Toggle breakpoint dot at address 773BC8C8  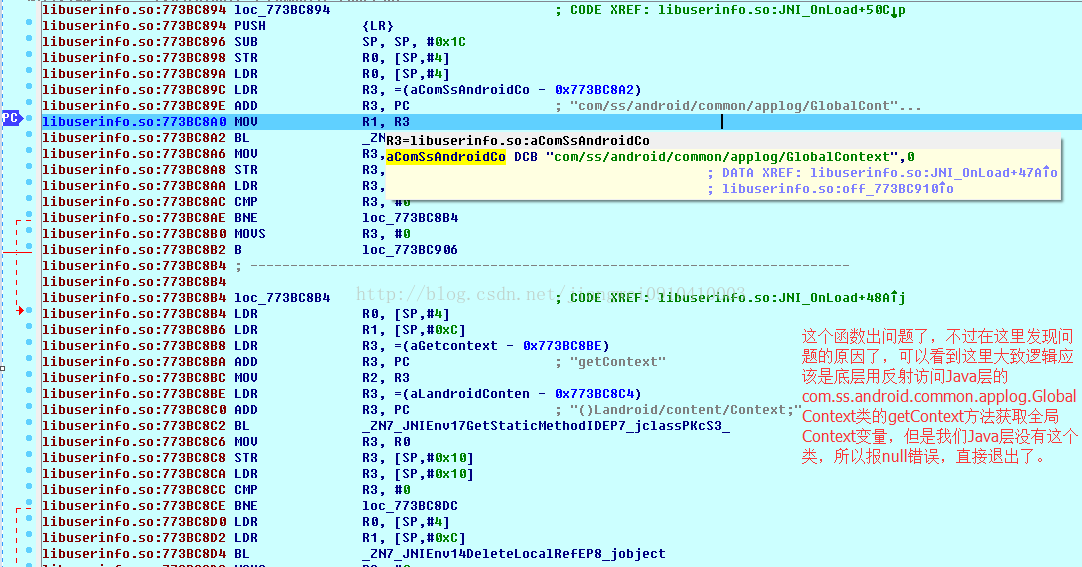pyautogui.click(x=29, y=455)
